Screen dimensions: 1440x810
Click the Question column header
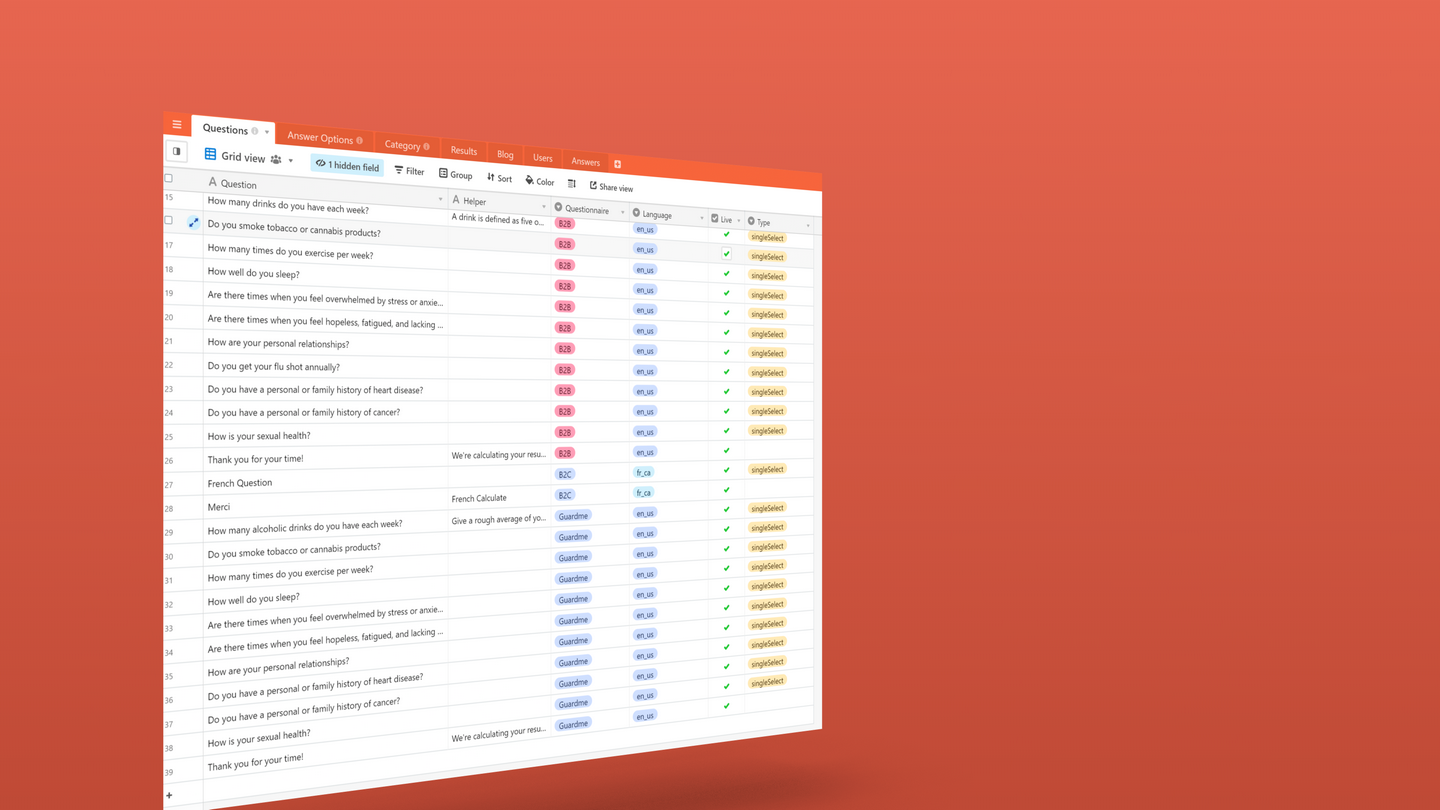click(x=325, y=191)
